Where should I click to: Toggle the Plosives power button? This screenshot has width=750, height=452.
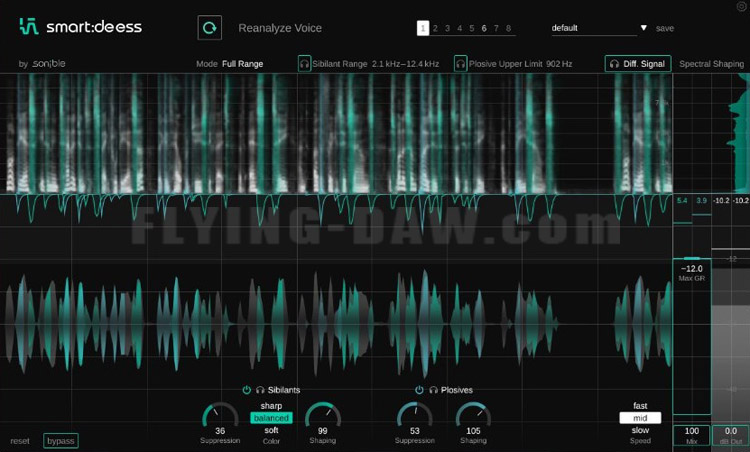pos(419,390)
